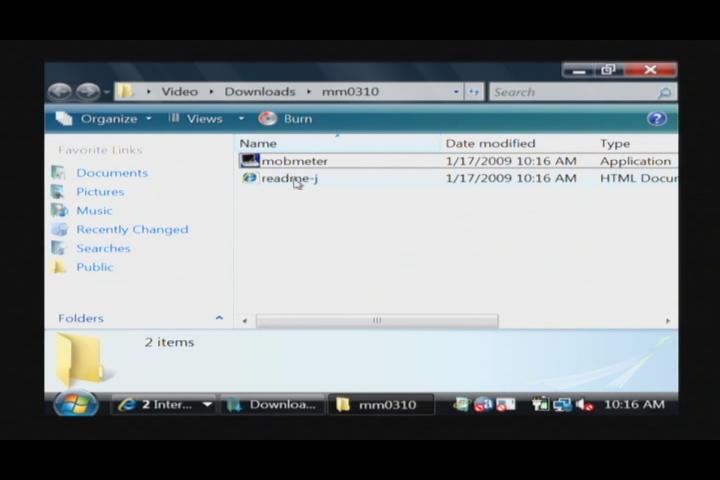
Task: Click the Burn toolbar button
Action: pyautogui.click(x=285, y=119)
